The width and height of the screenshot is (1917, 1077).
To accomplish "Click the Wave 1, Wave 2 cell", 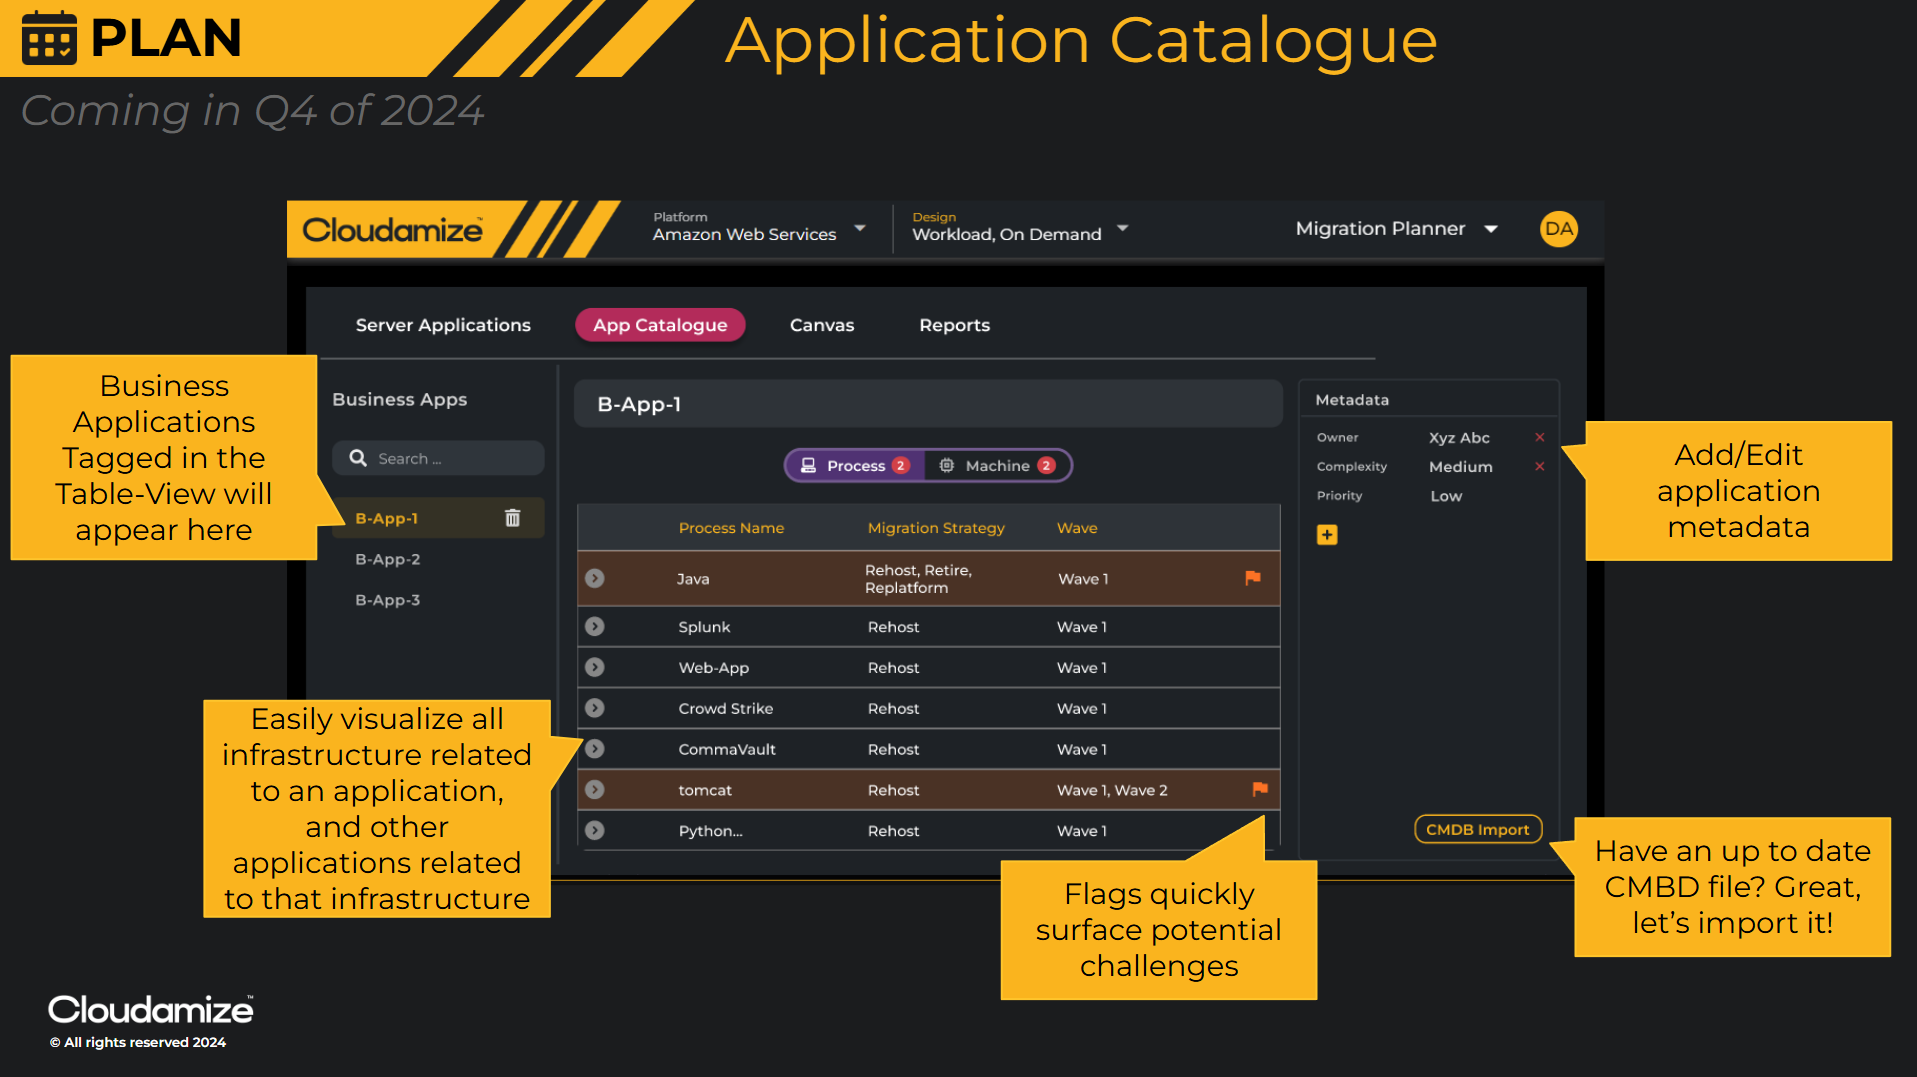I will 1112,790.
